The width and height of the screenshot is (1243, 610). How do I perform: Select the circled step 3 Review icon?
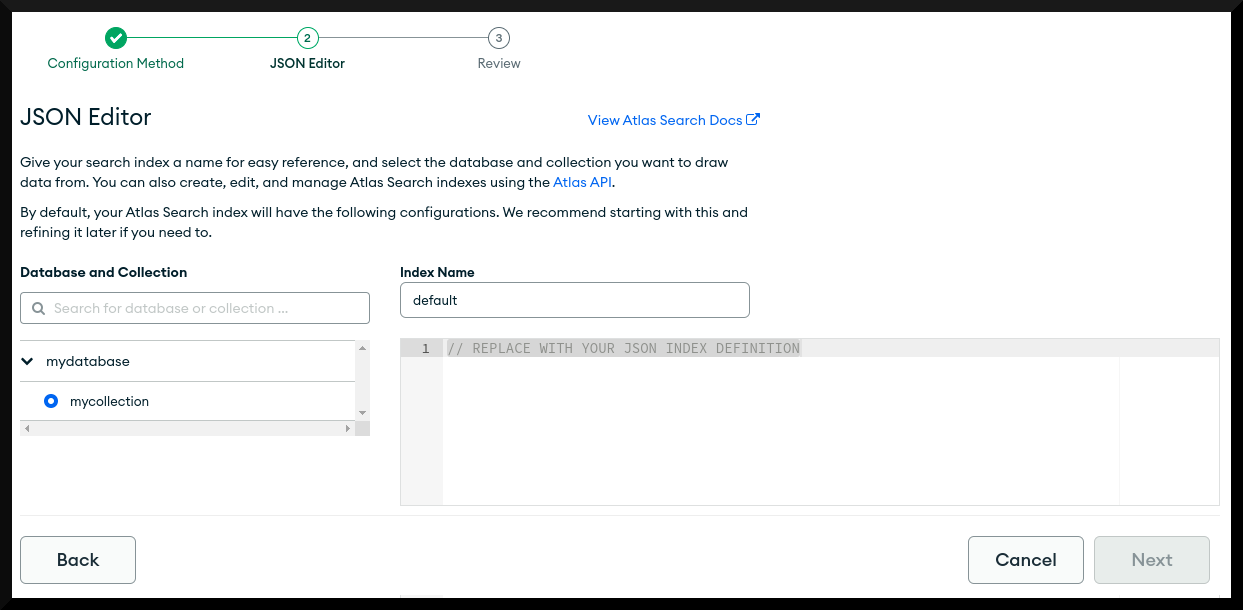498,38
